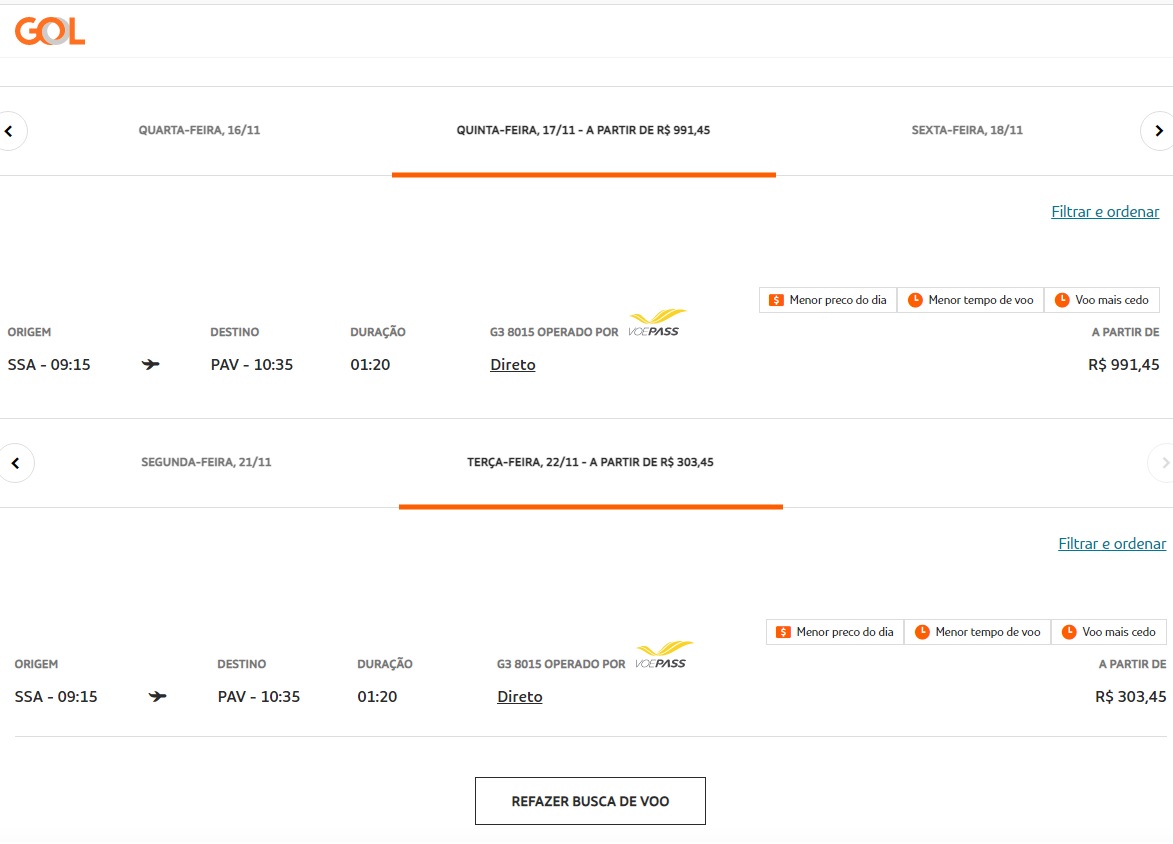Open Direto details for return flight
The height and width of the screenshot is (844, 1173).
[519, 697]
